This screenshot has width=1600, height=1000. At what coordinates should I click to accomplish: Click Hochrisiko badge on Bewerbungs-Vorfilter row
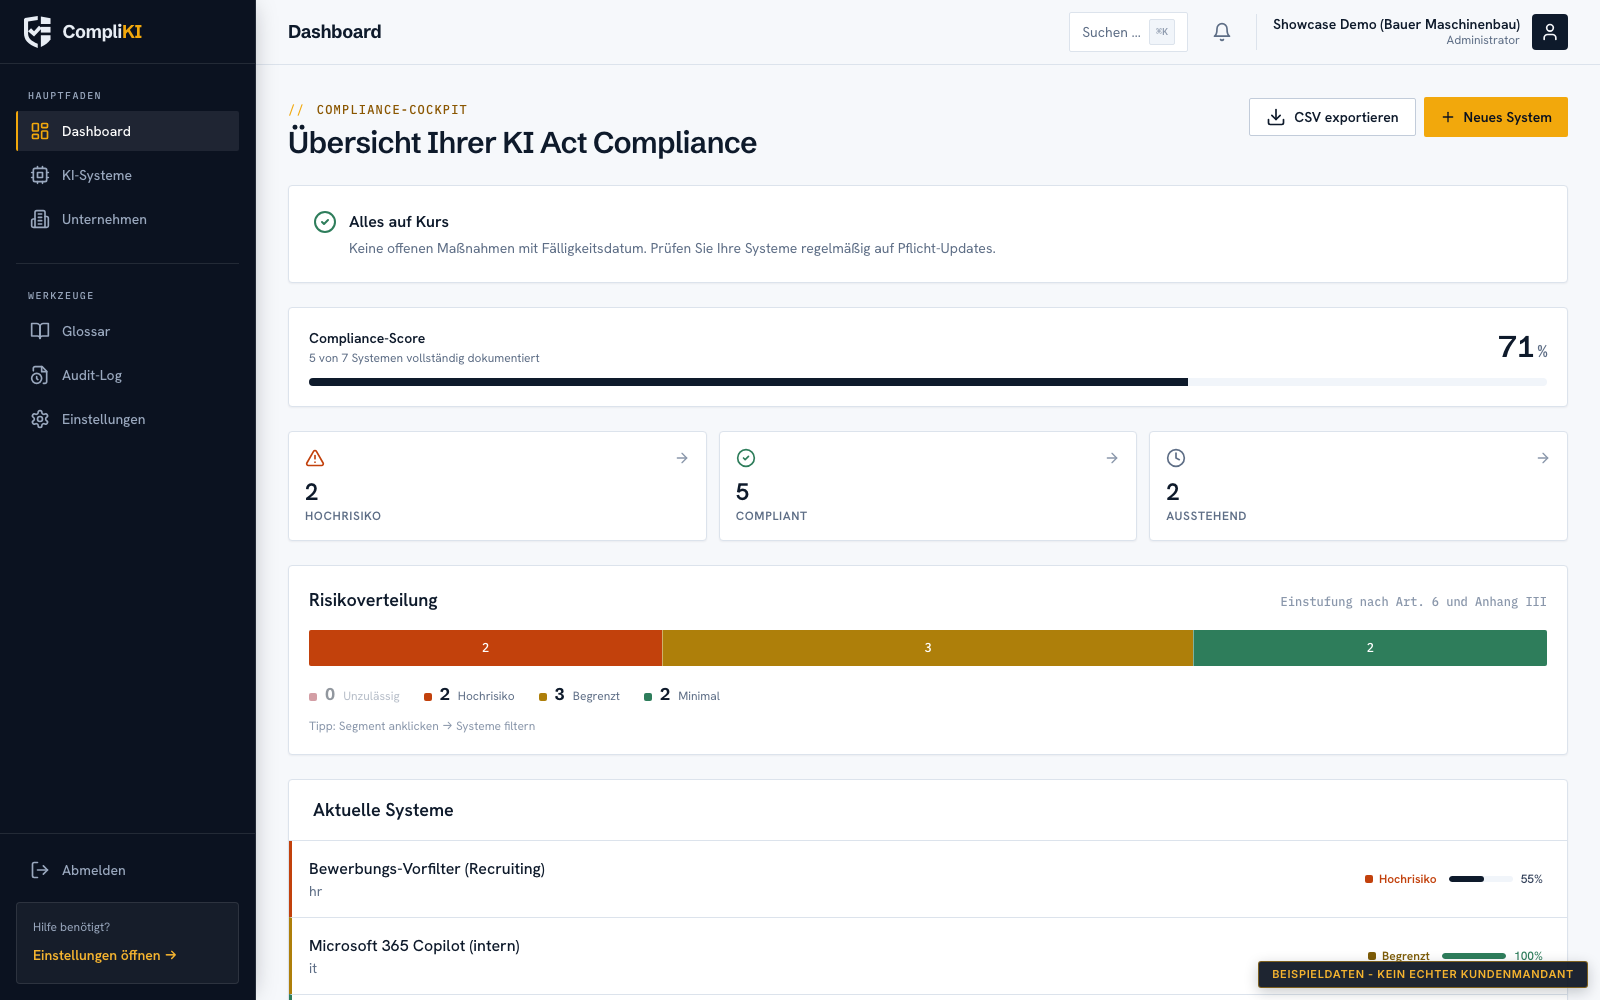point(1400,879)
